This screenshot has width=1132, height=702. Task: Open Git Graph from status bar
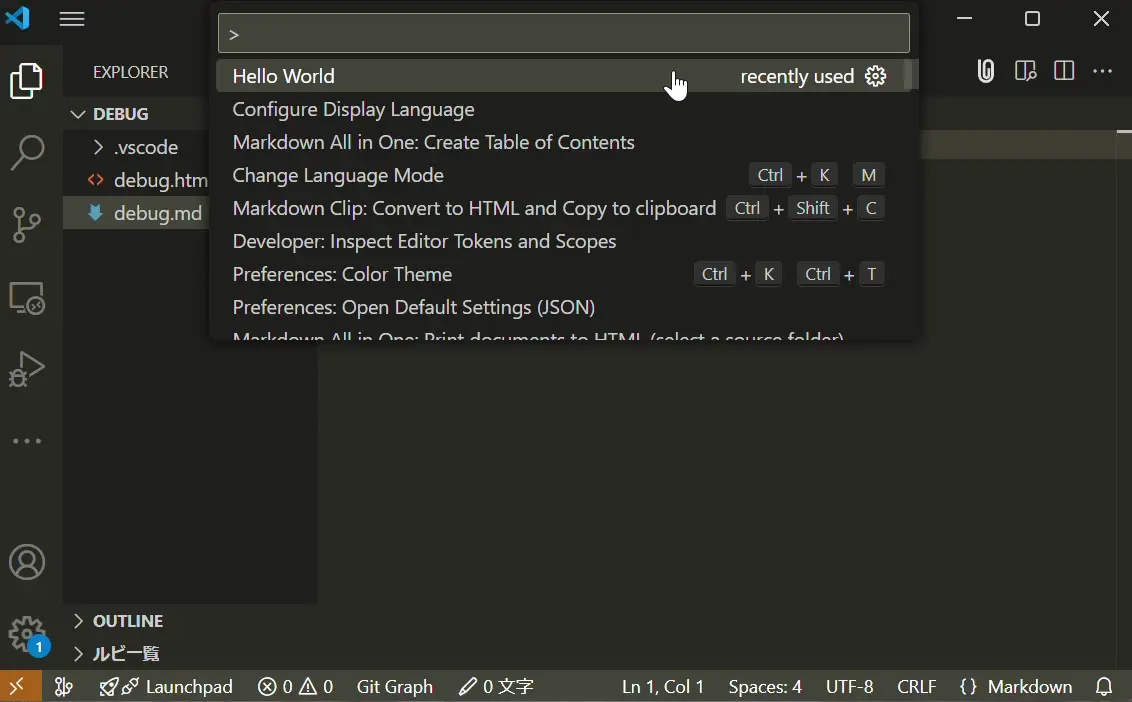(x=394, y=686)
